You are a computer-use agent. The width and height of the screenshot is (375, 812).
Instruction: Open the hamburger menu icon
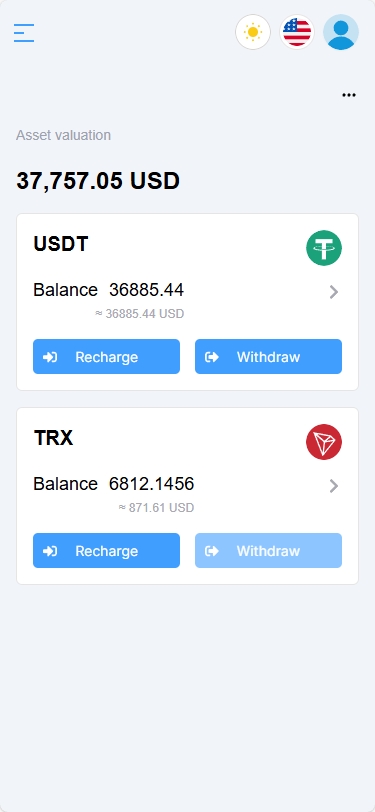click(24, 33)
